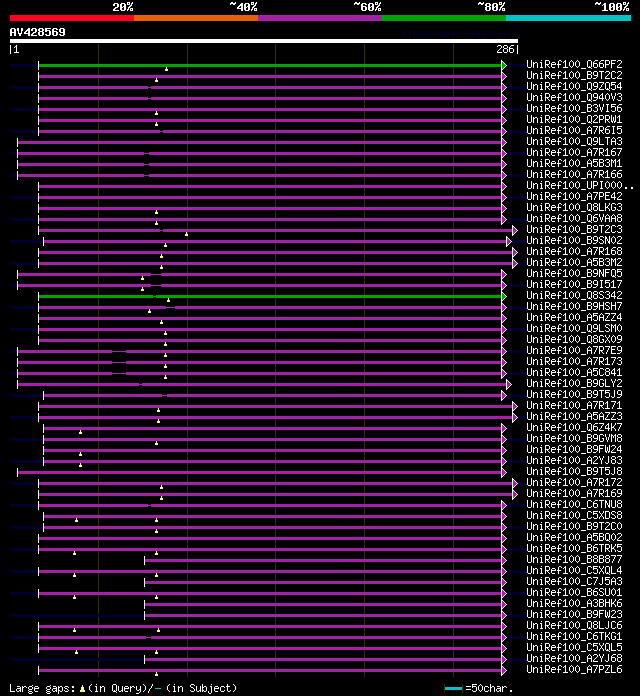Click label UniRef100_A7R168
The height and width of the screenshot is (696, 640).
[x=574, y=251]
